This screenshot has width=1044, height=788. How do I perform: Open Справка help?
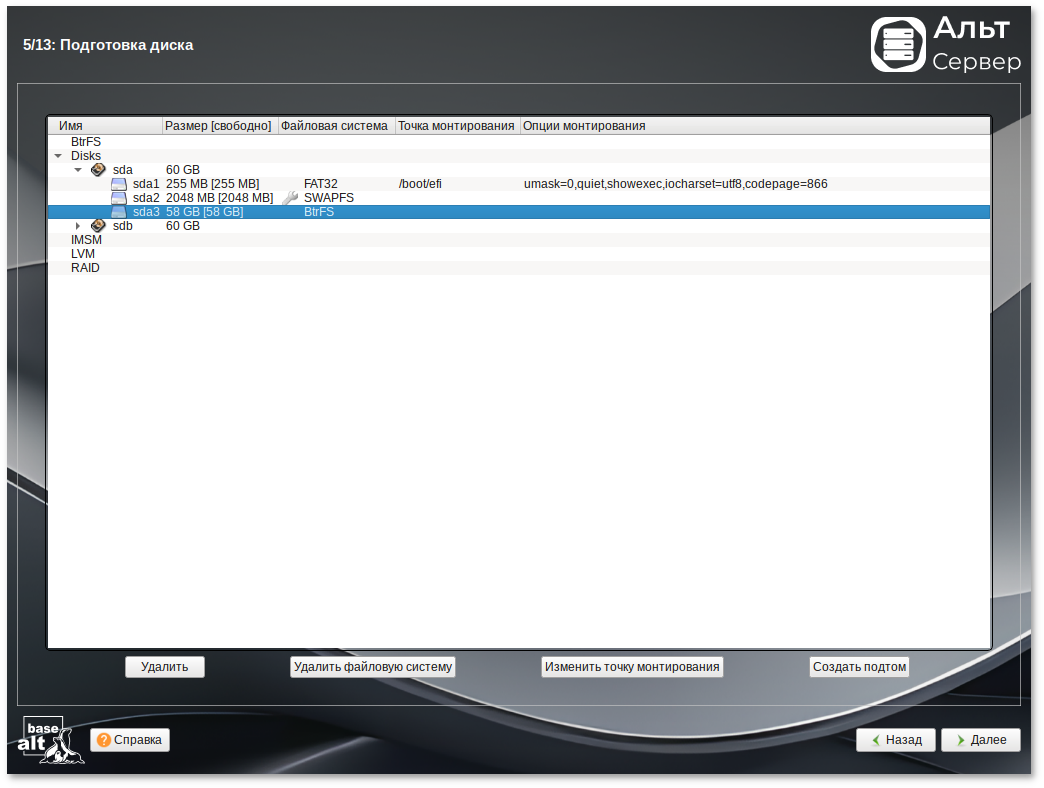click(130, 740)
